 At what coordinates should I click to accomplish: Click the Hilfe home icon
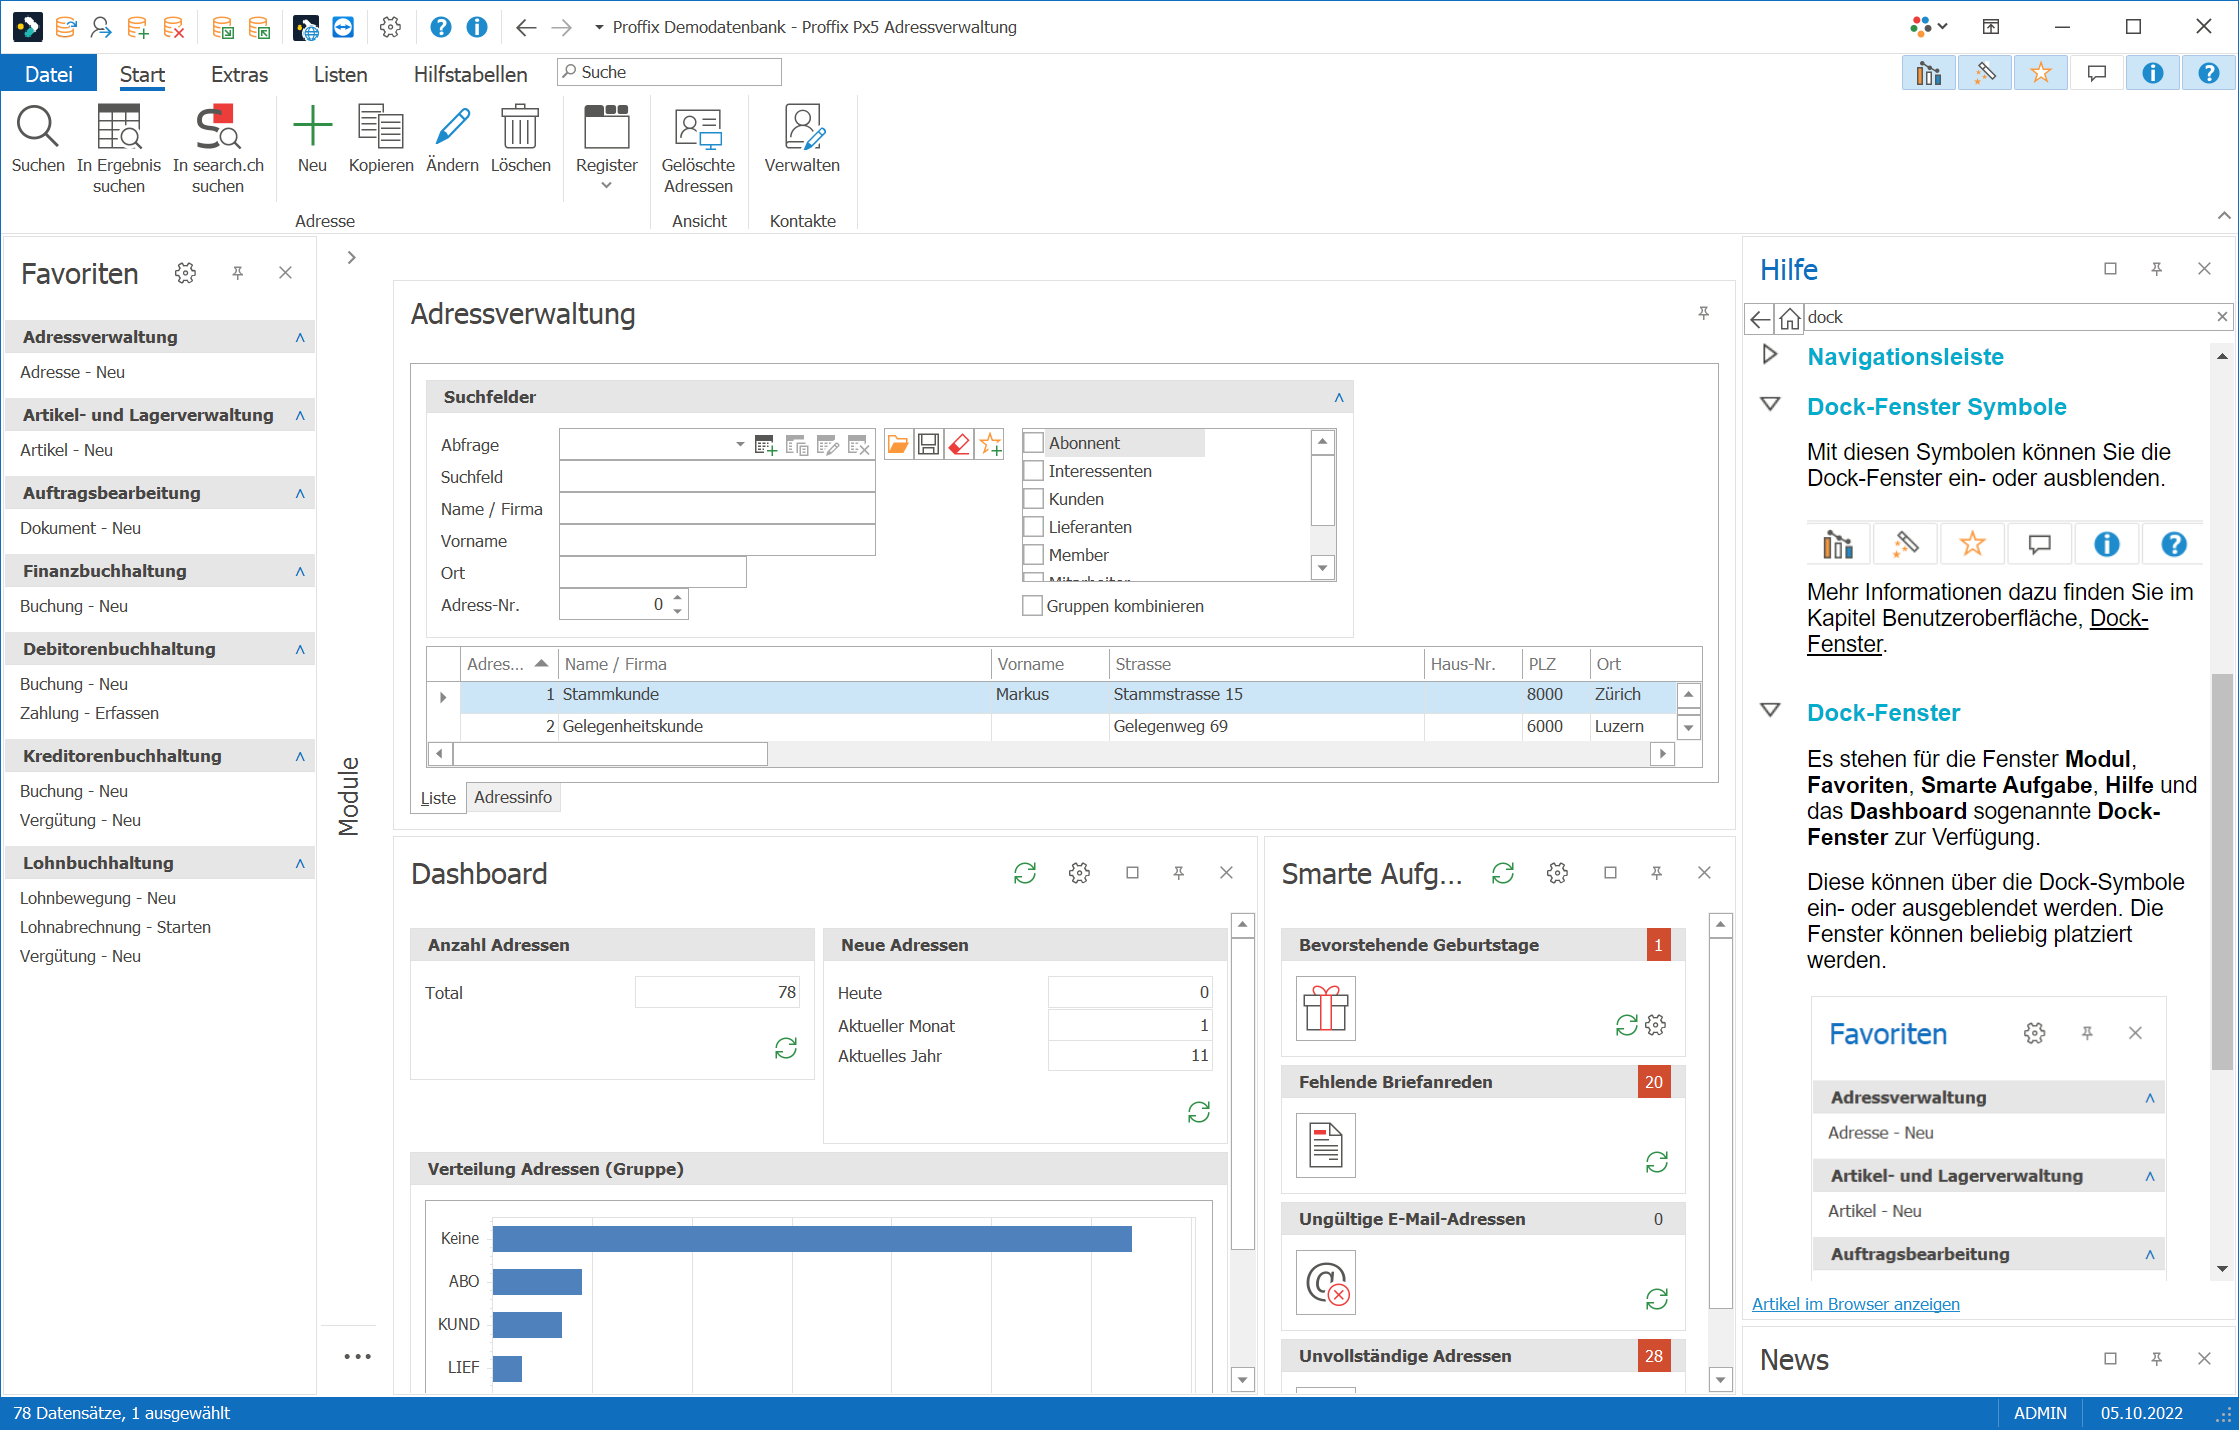point(1790,318)
